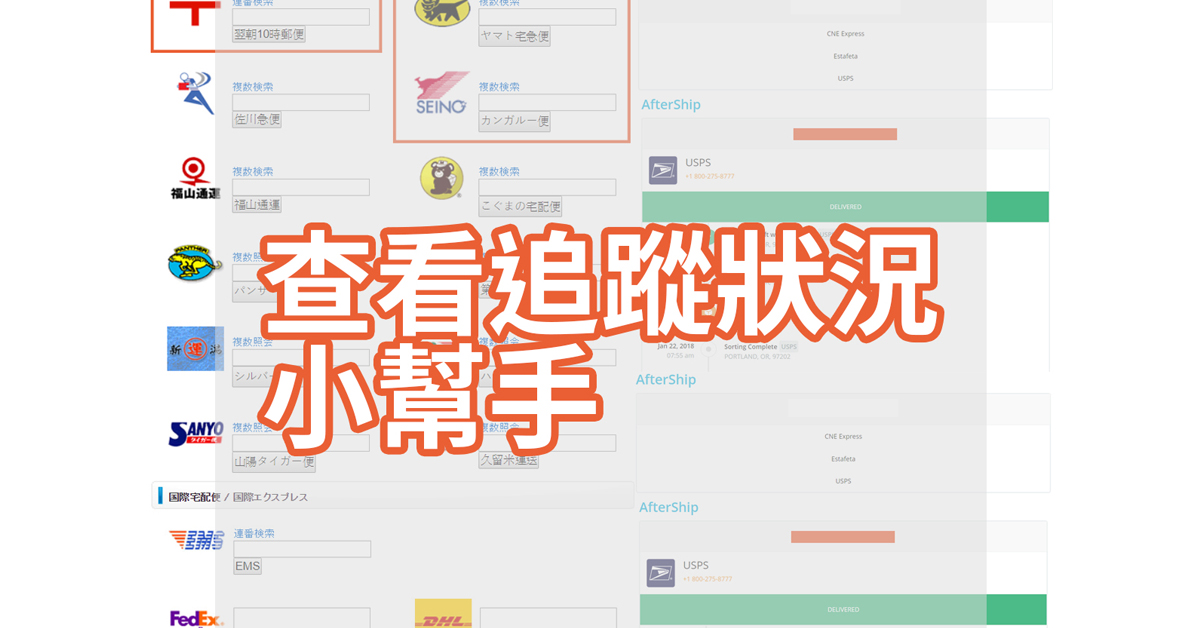This screenshot has width=1200, height=628.
Task: Focus the tracking input above 翌朝10時郵便
Action: [301, 17]
